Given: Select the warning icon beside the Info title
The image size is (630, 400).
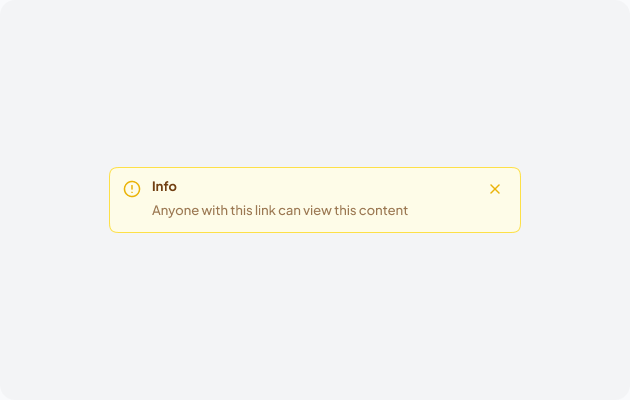Looking at the screenshot, I should point(132,189).
